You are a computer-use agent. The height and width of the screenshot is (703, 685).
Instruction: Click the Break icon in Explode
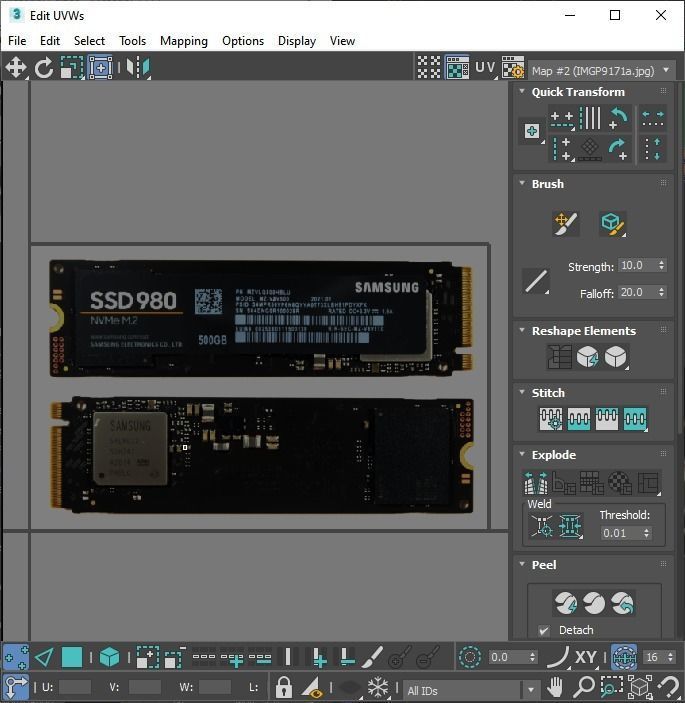tap(536, 482)
